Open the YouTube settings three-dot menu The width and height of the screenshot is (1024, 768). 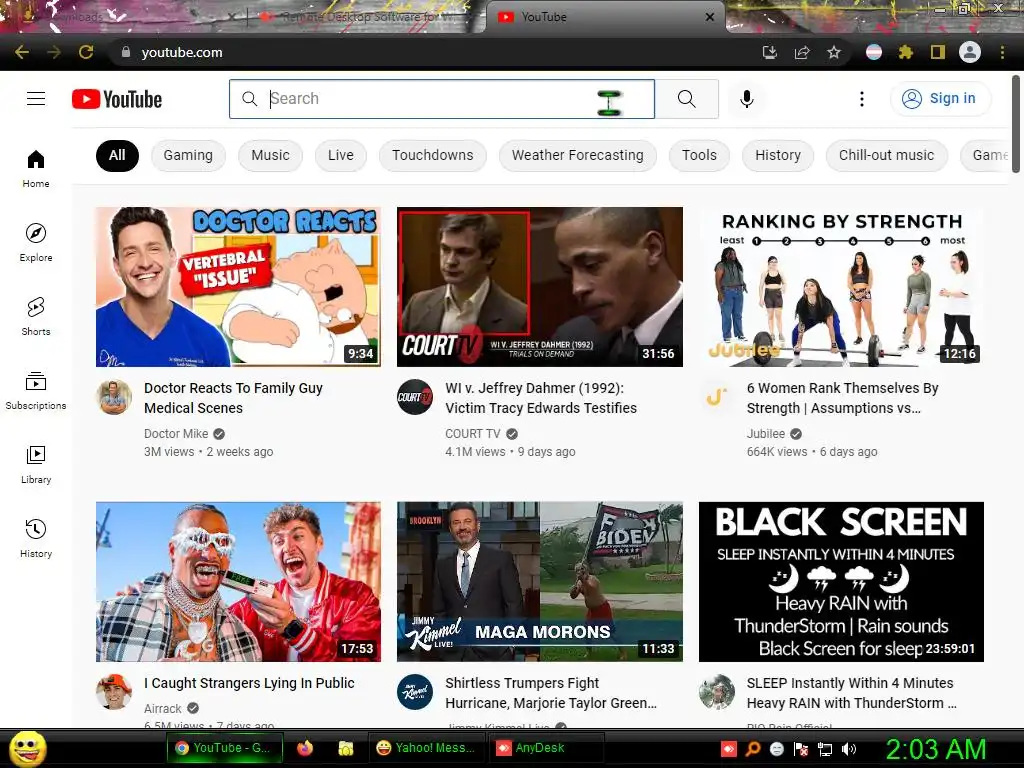point(861,99)
